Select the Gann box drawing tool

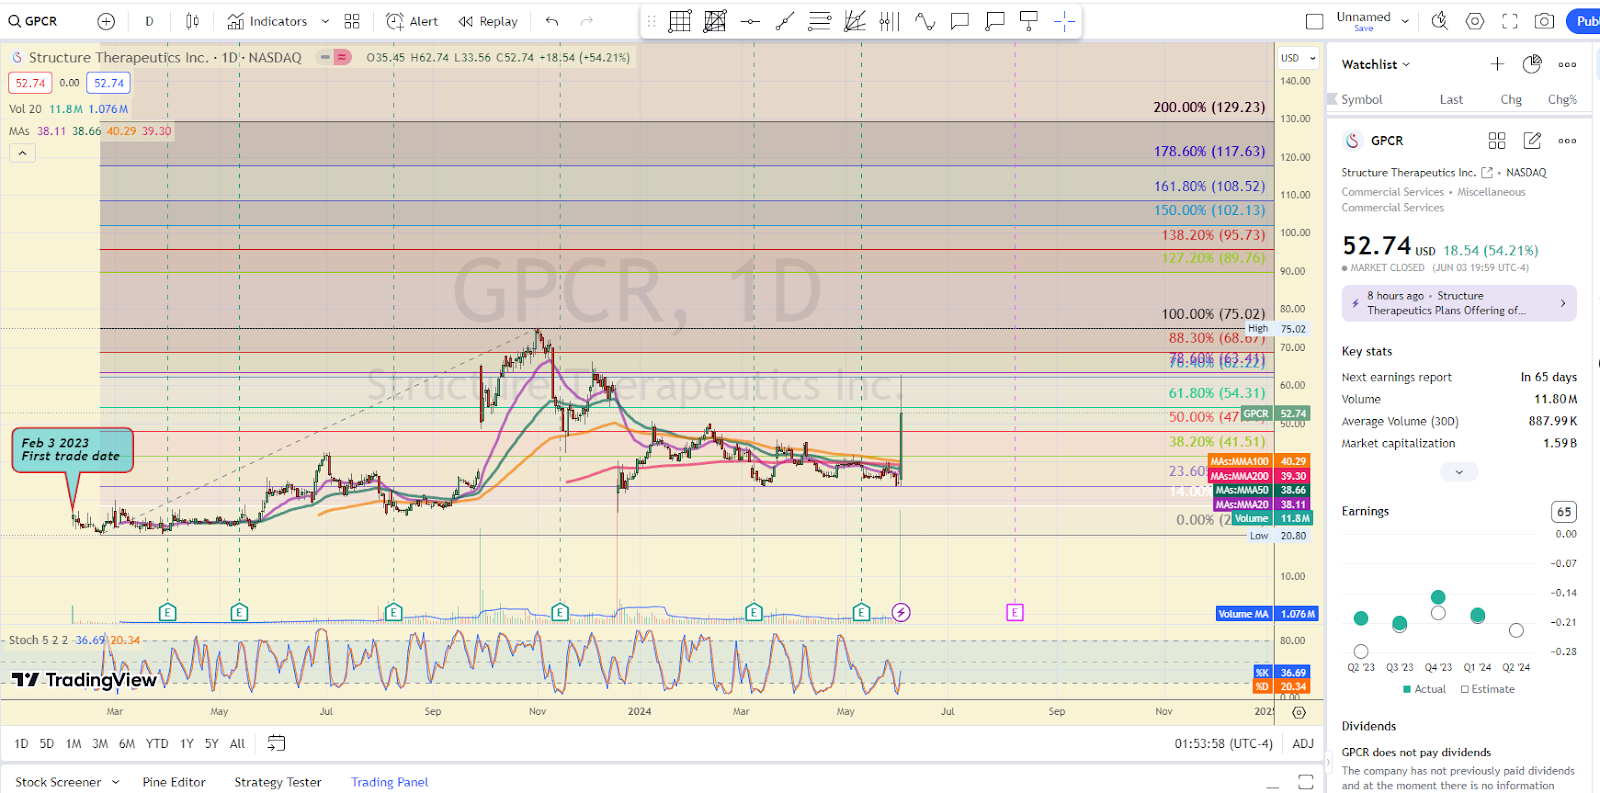[x=680, y=21]
